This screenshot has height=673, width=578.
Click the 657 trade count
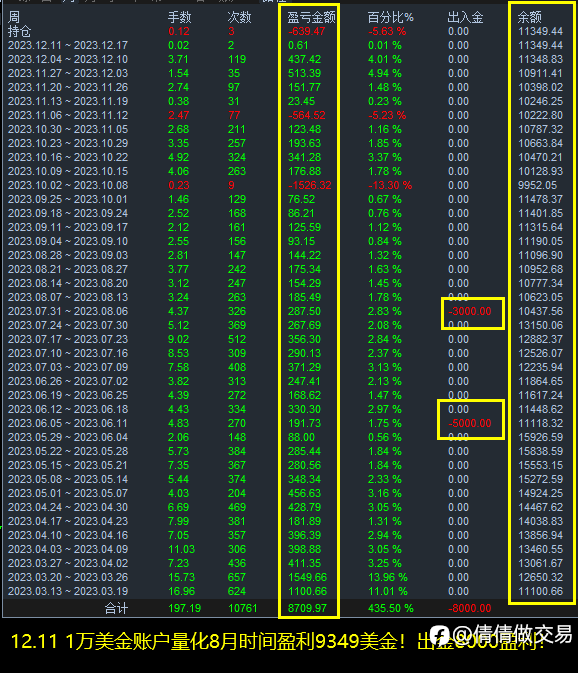coord(237,577)
